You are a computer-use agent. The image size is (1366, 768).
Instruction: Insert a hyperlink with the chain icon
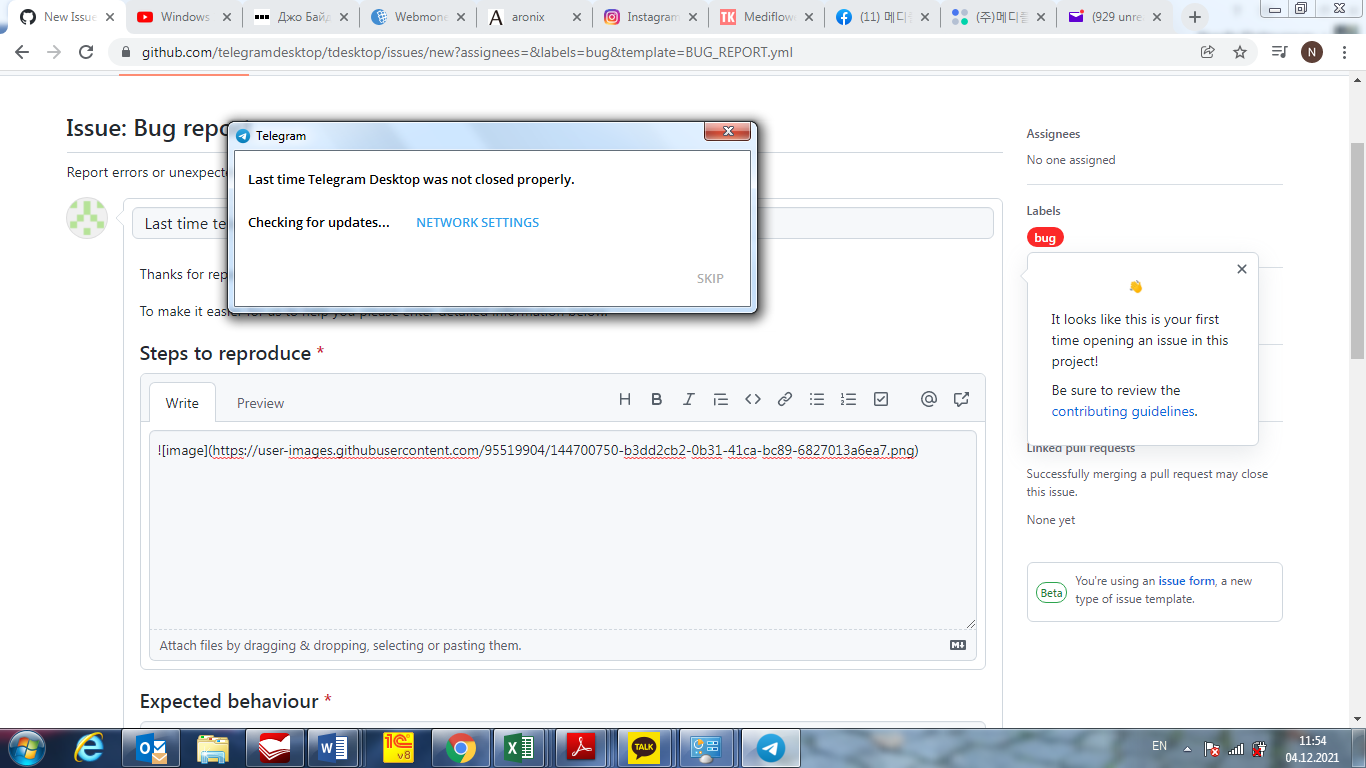[x=785, y=398]
